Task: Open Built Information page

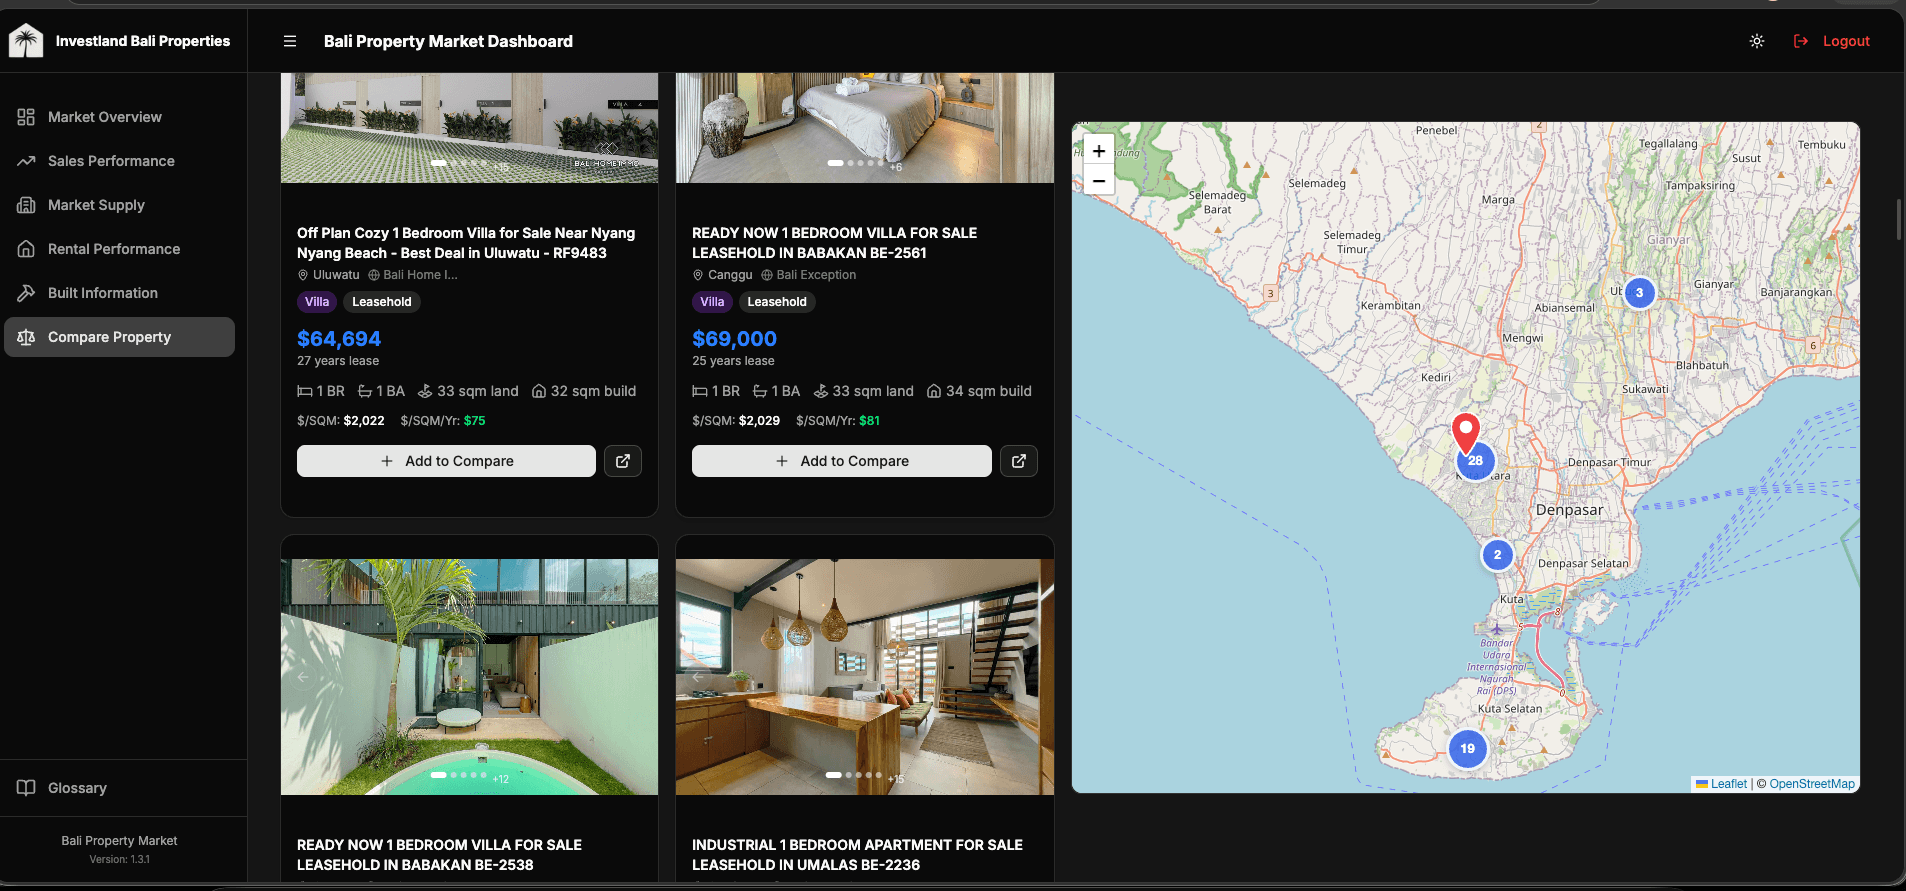Action: pos(103,293)
